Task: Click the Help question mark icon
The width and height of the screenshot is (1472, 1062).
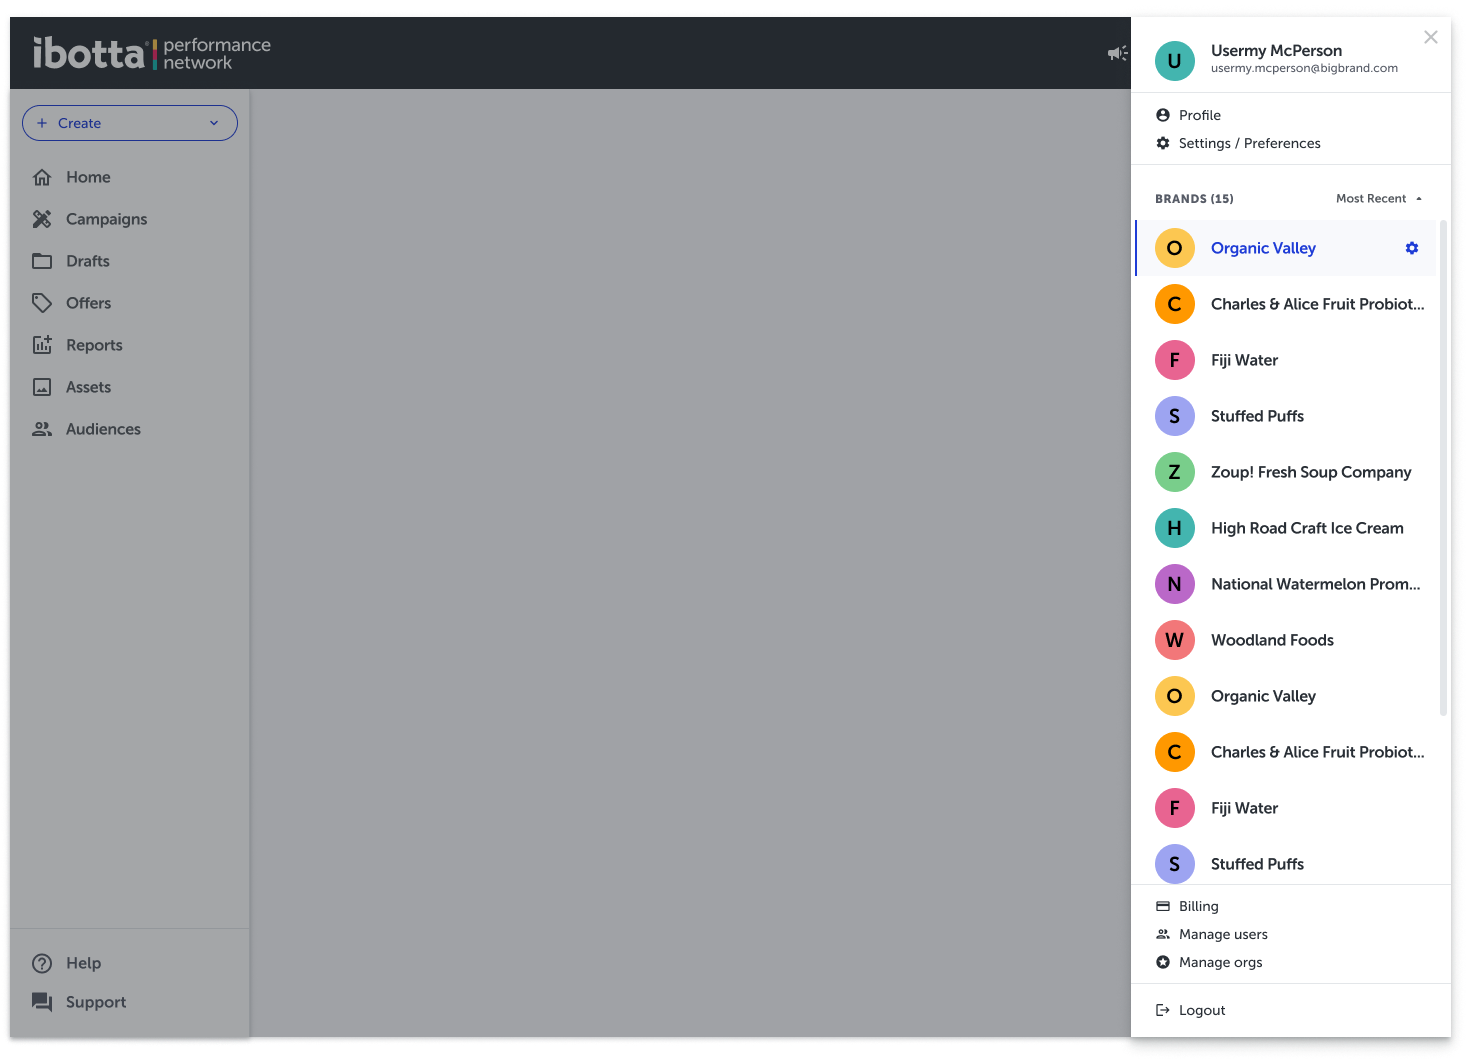Action: [x=42, y=963]
